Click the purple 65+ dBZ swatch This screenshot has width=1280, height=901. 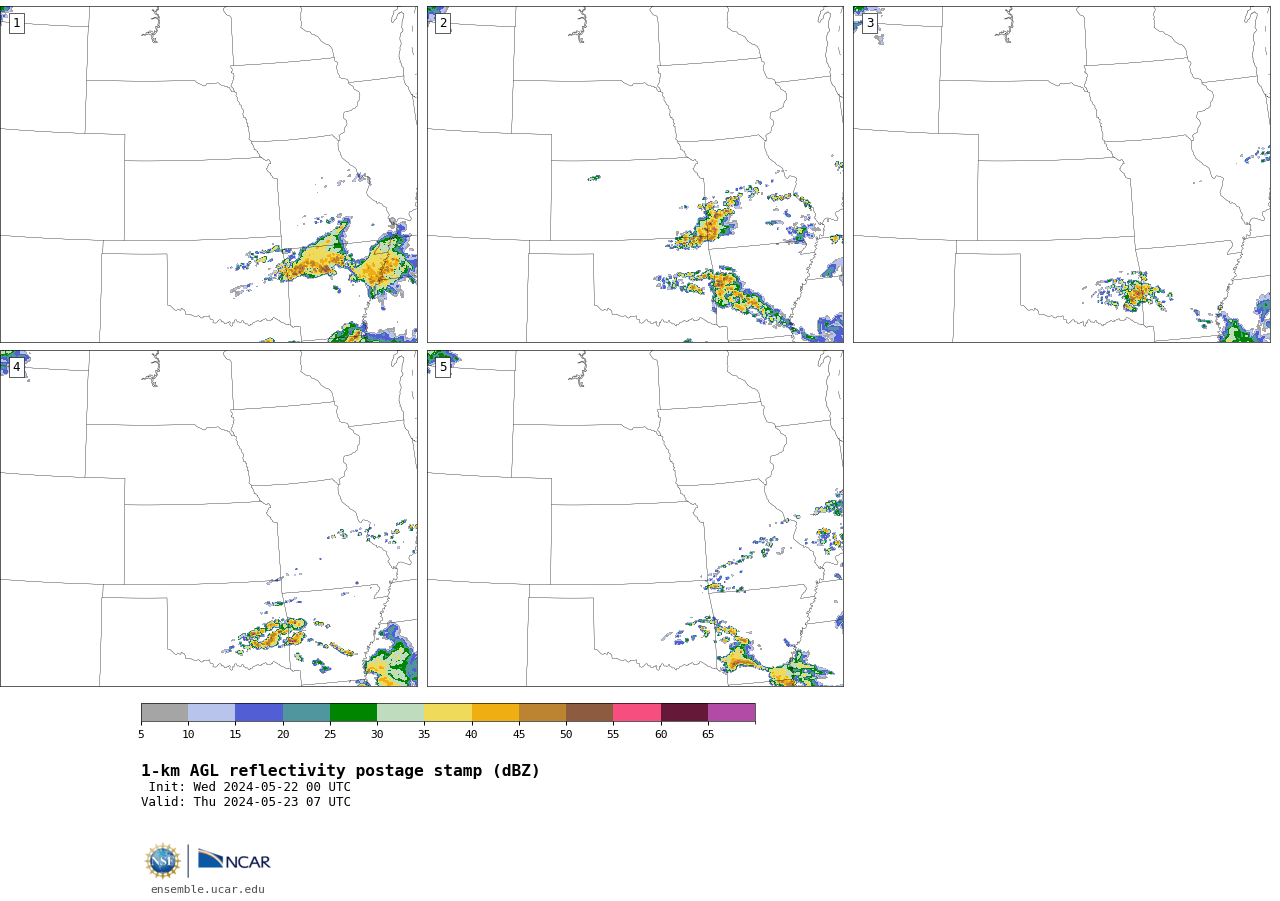click(731, 712)
